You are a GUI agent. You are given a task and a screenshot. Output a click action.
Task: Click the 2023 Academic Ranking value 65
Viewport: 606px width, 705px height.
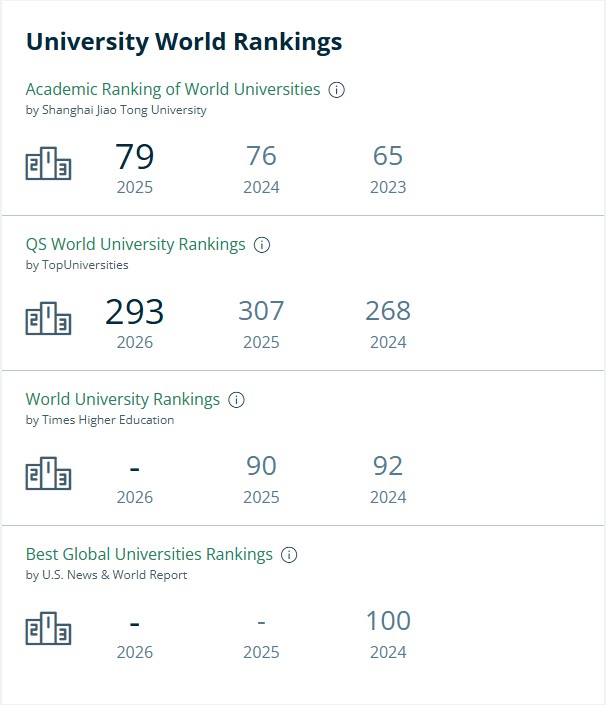click(388, 156)
